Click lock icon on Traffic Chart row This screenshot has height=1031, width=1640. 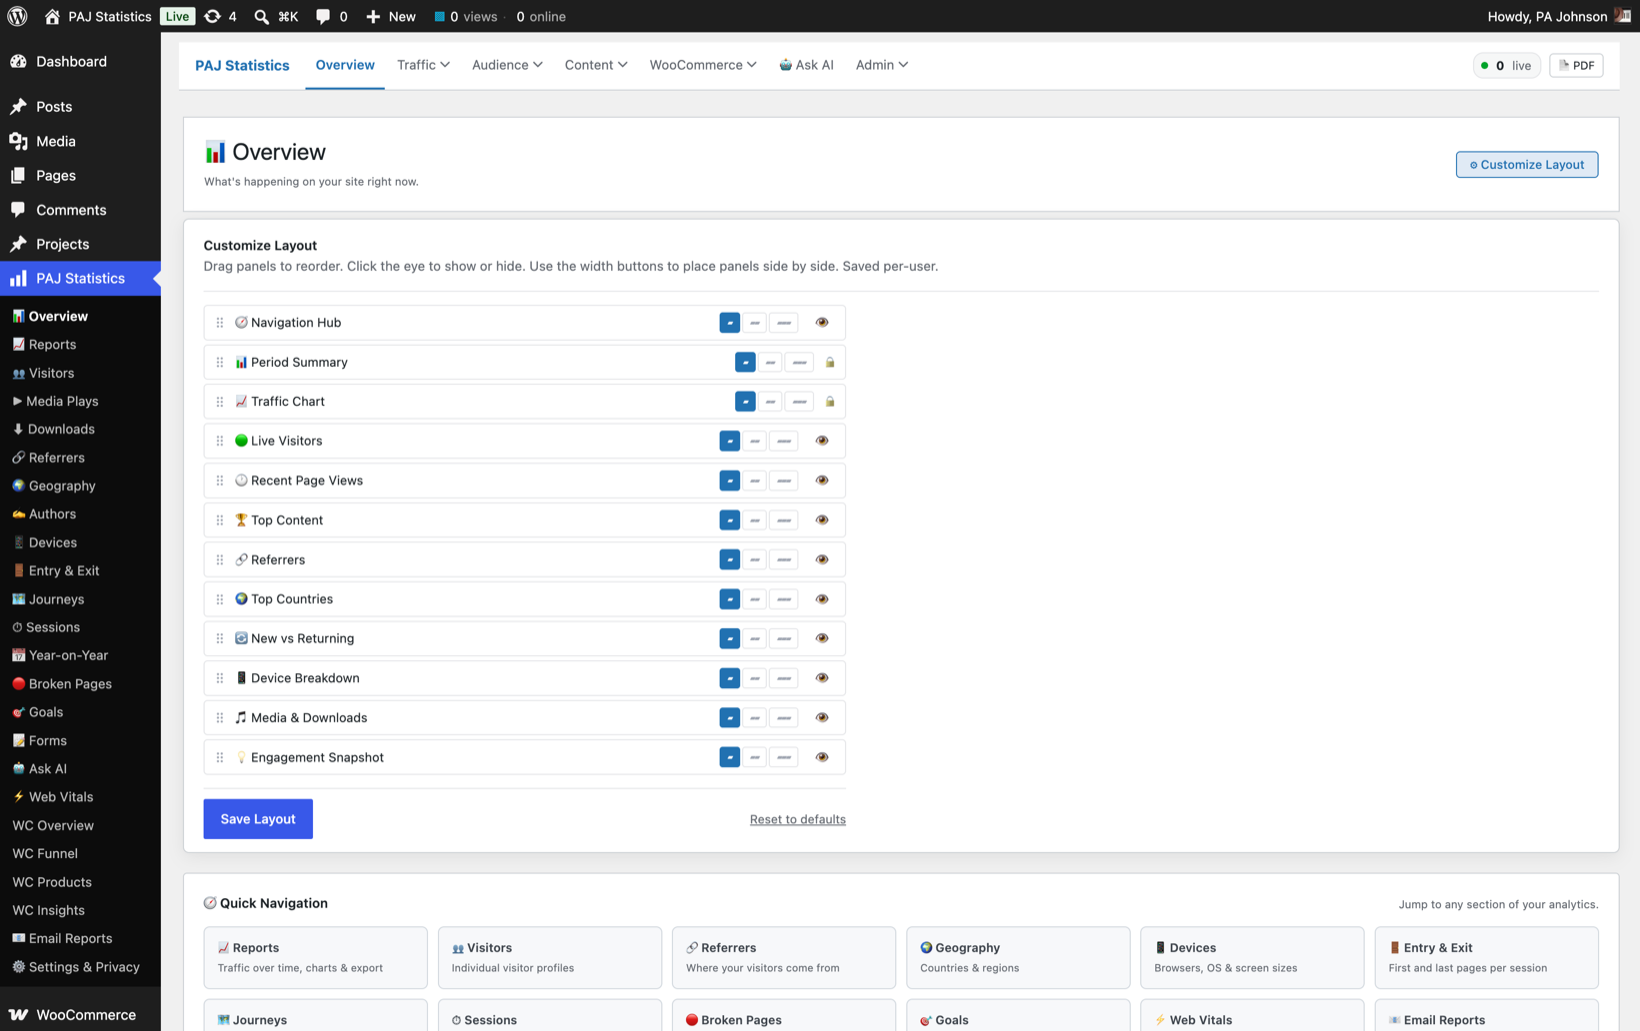coord(830,401)
